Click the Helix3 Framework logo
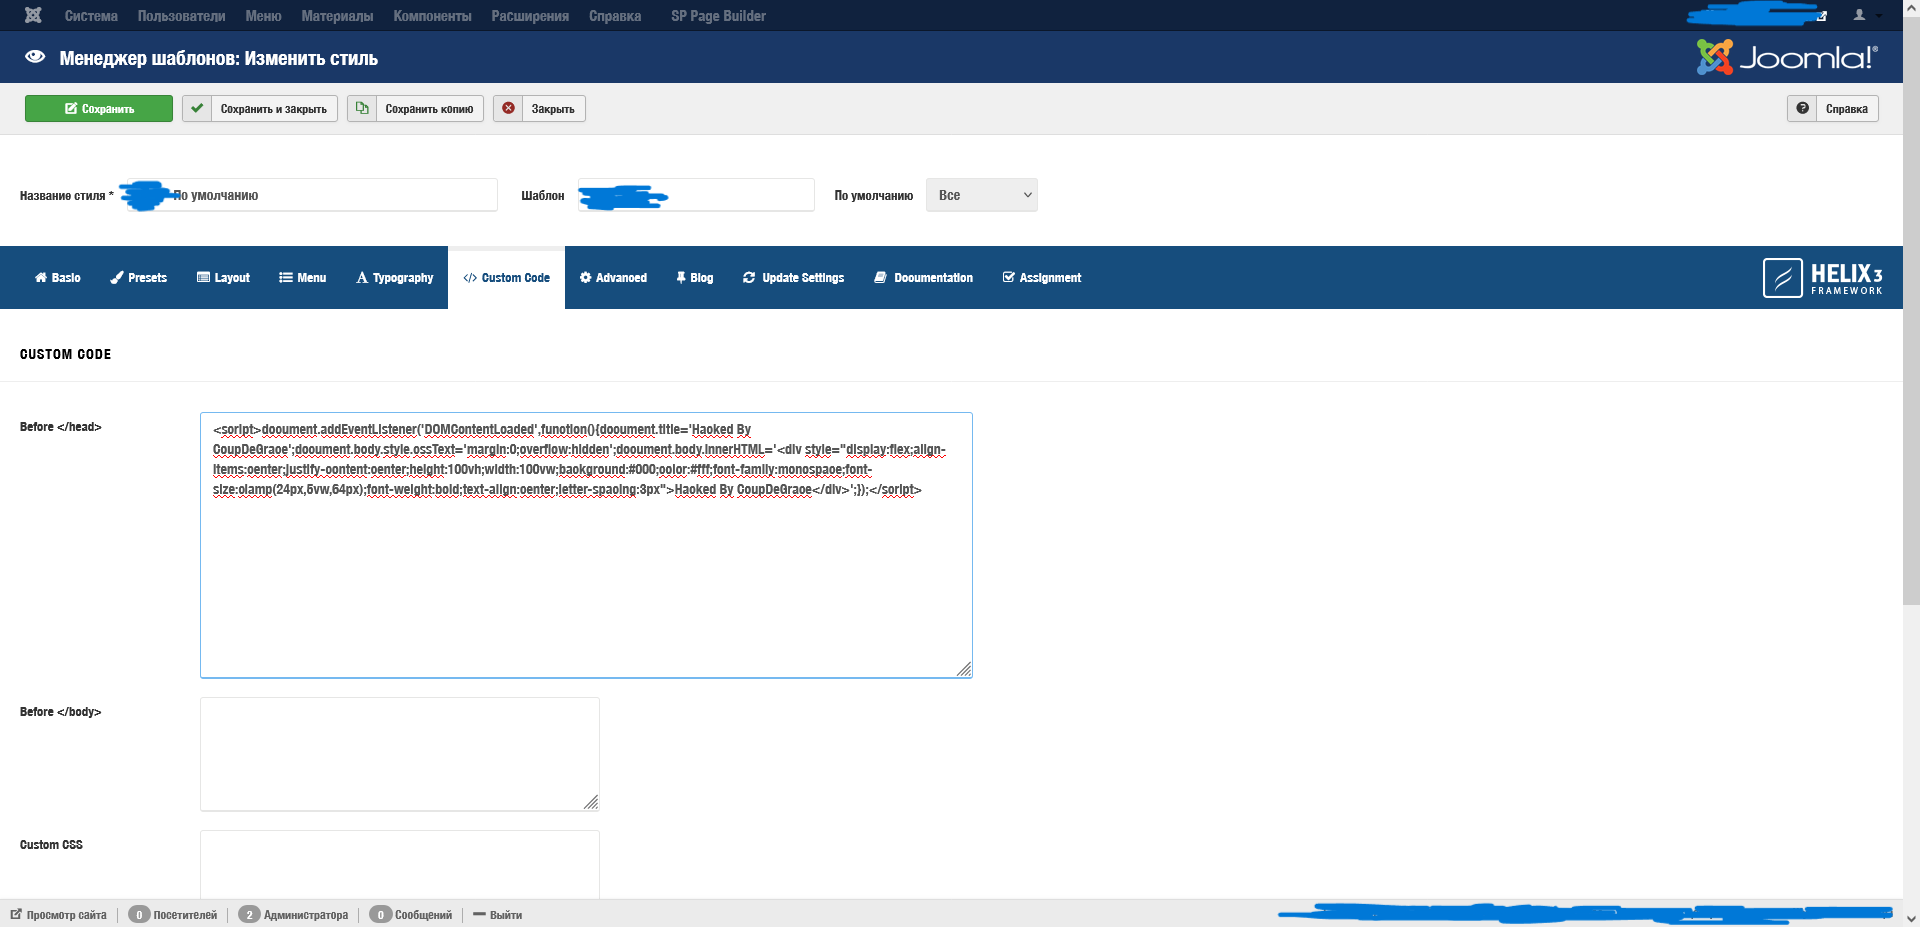Image resolution: width=1920 pixels, height=927 pixels. click(1823, 278)
